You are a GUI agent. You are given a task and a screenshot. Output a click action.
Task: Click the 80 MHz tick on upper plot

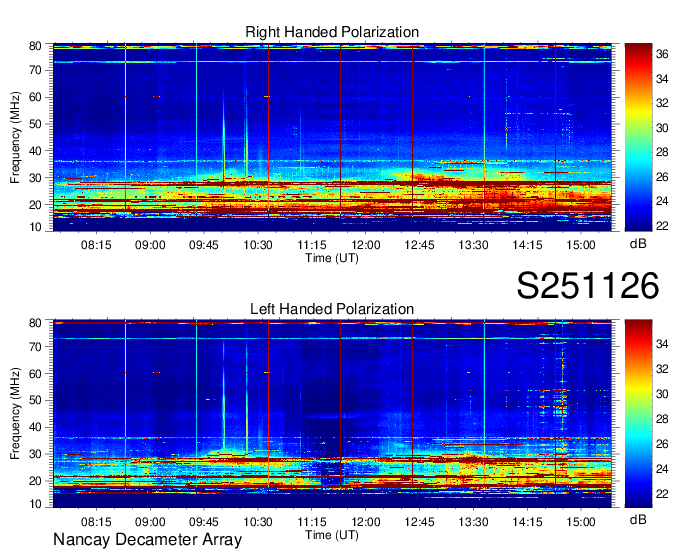coord(34,46)
